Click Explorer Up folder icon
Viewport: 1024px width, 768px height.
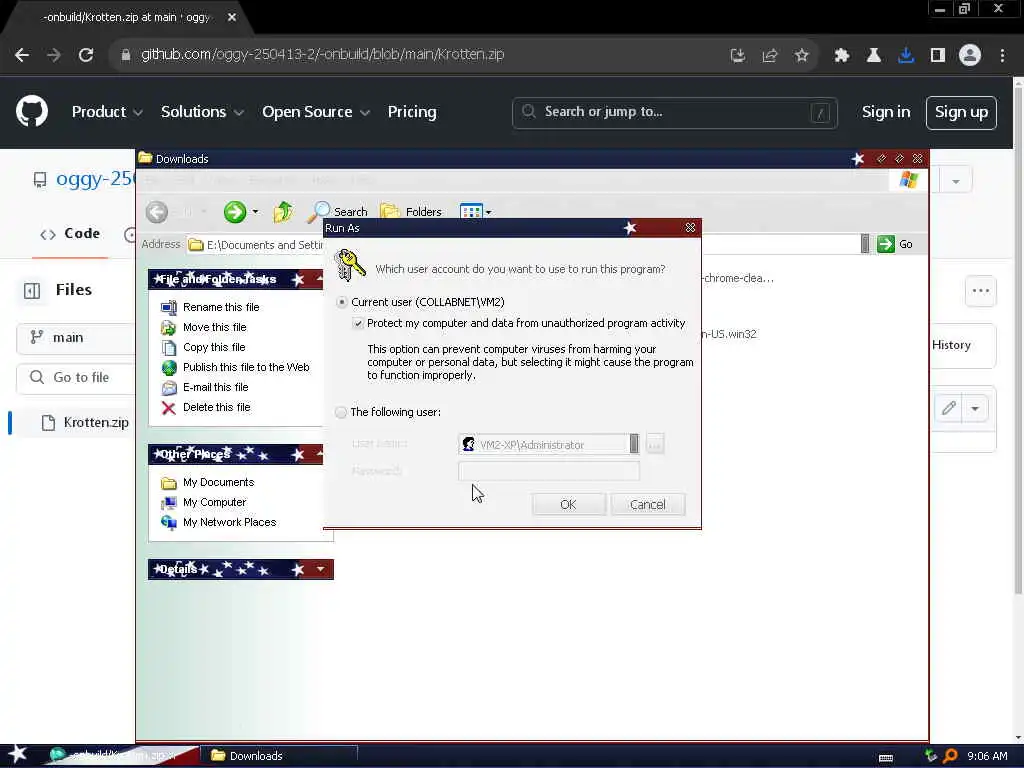[283, 212]
